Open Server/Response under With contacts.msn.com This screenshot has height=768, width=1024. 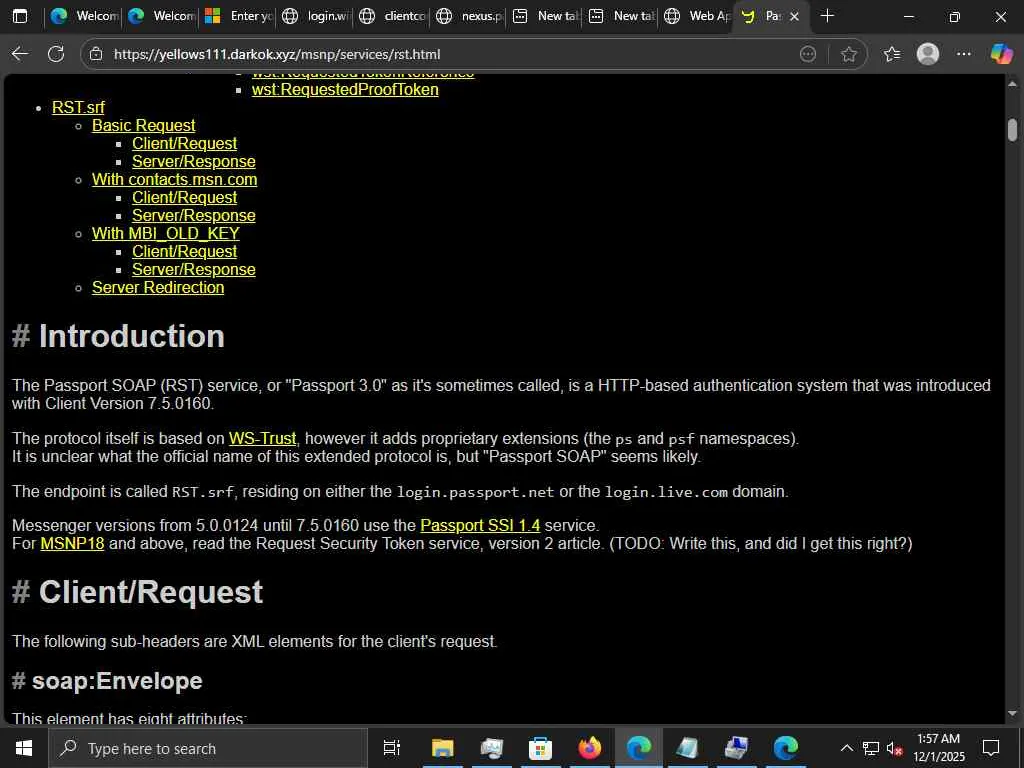coord(193,216)
